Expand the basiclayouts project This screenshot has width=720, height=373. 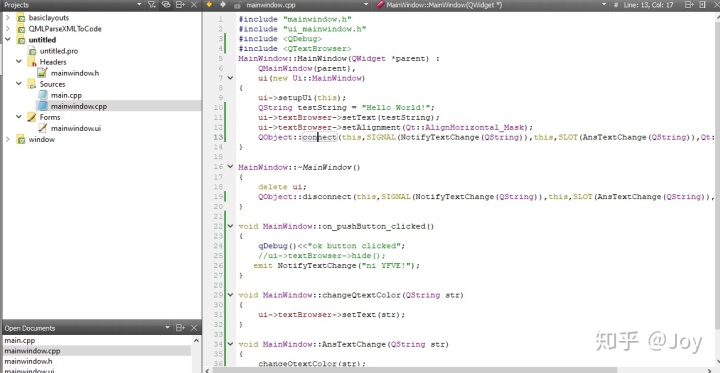pos(7,17)
